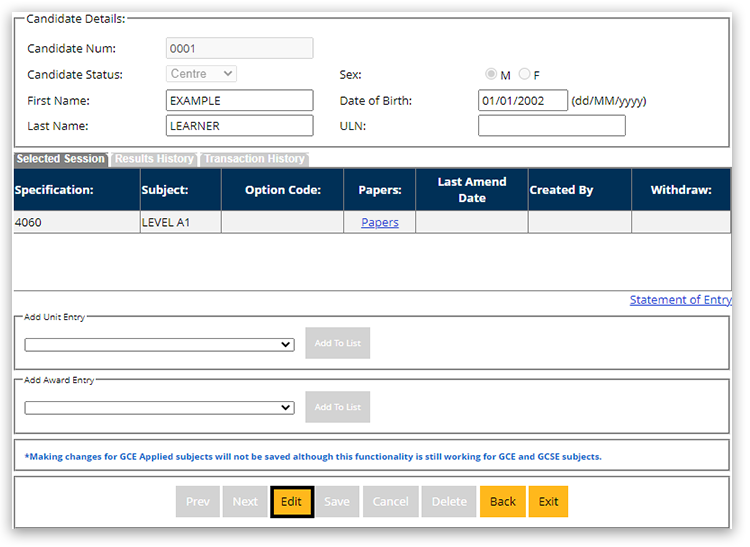Click Add To List for Award Entry
750x547 pixels.
[x=338, y=407]
